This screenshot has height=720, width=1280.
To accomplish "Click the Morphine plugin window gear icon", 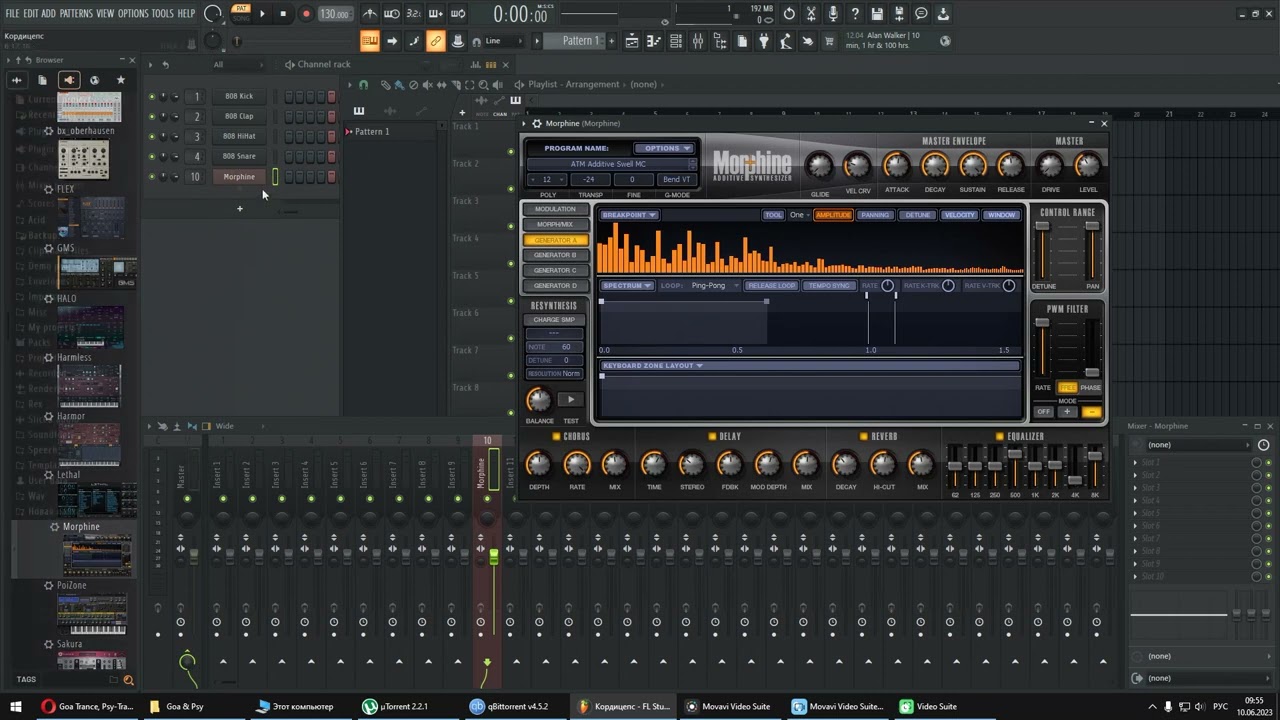I will click(537, 124).
